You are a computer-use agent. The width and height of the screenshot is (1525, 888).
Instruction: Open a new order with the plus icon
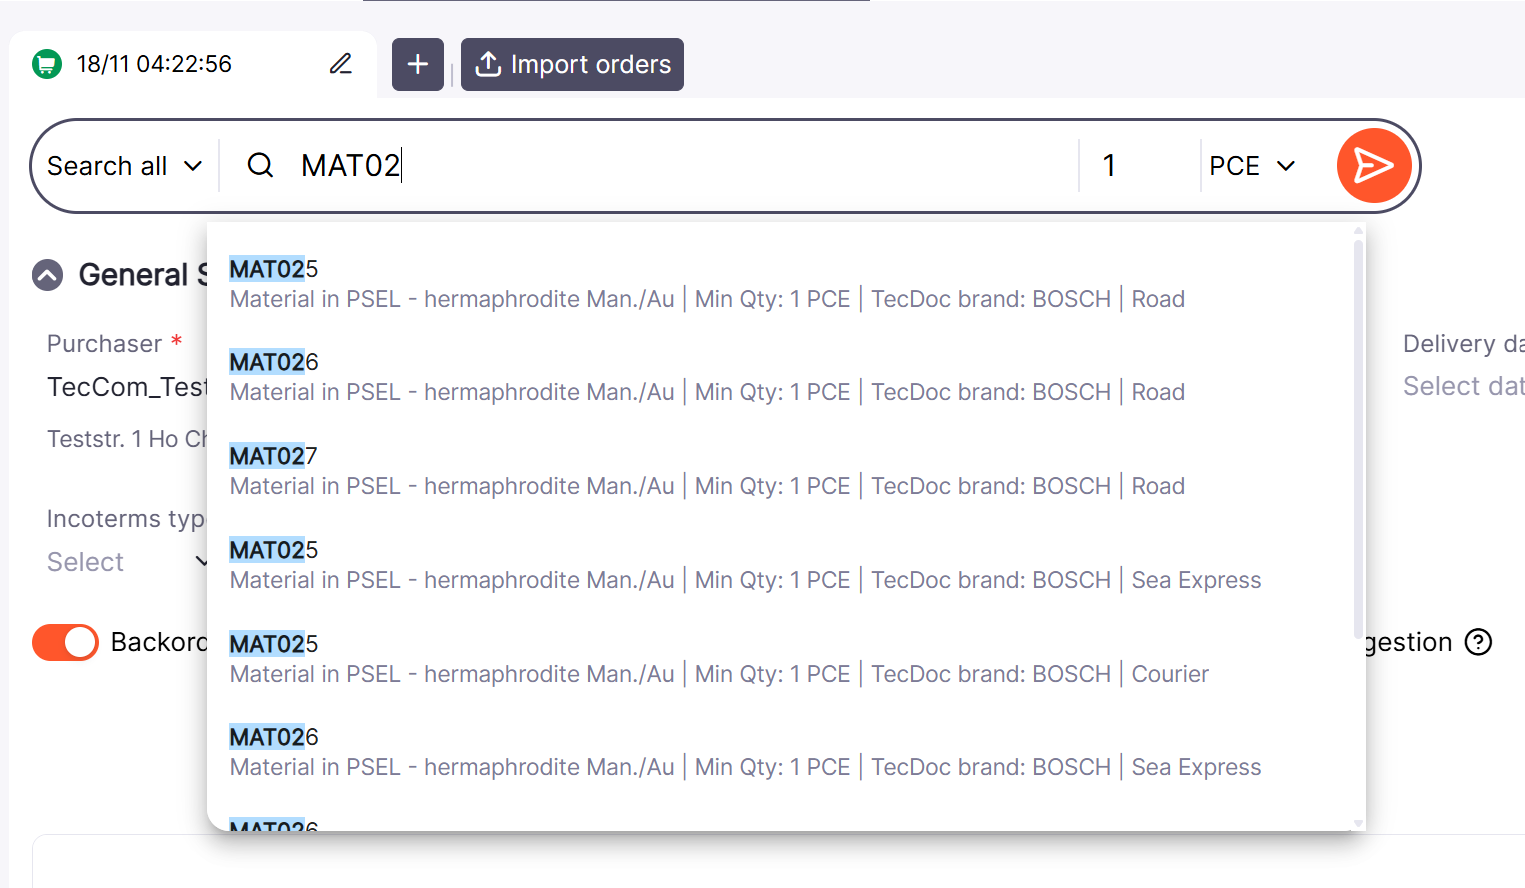click(418, 64)
